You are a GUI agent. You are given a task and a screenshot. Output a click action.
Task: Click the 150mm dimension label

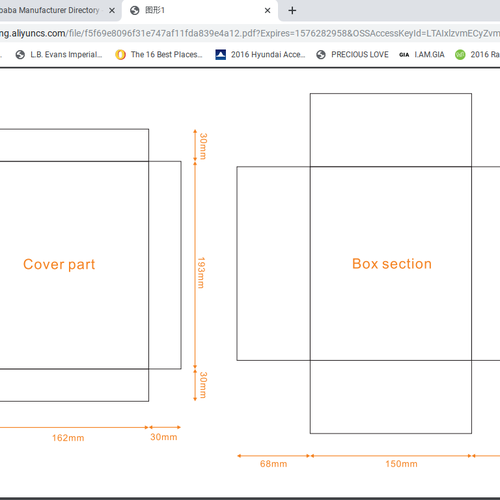click(x=401, y=464)
